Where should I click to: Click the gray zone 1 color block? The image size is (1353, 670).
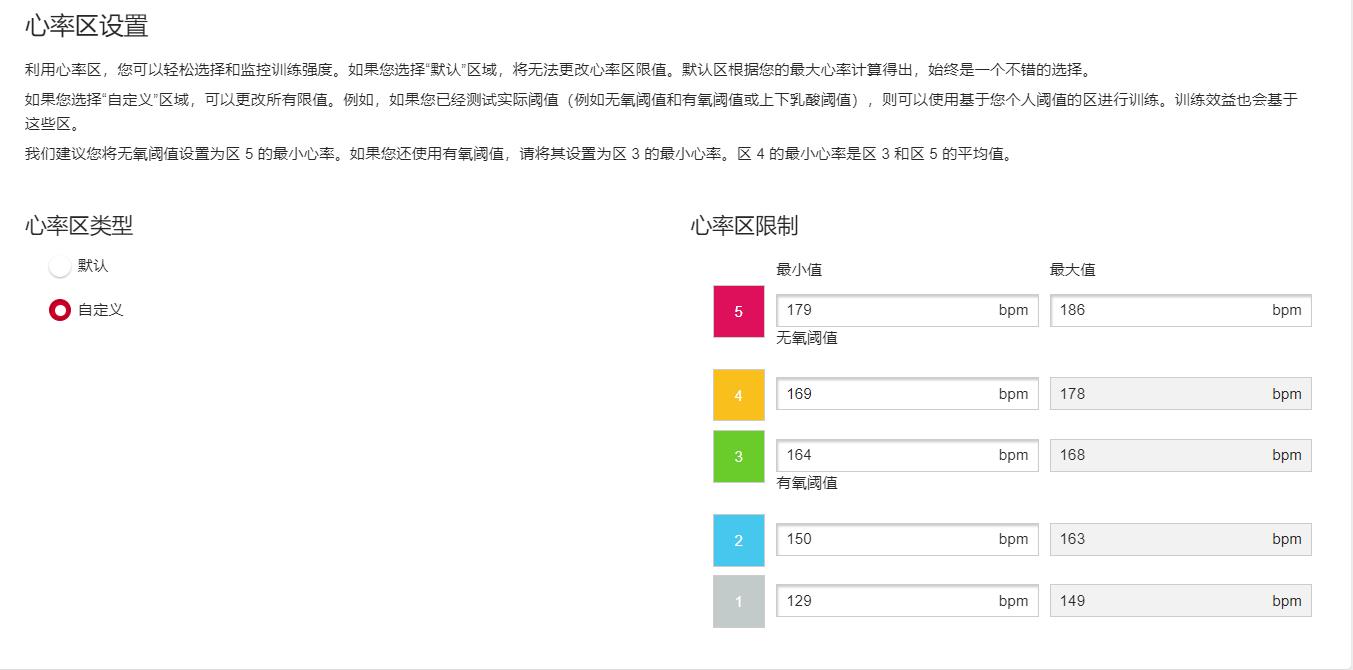click(738, 600)
